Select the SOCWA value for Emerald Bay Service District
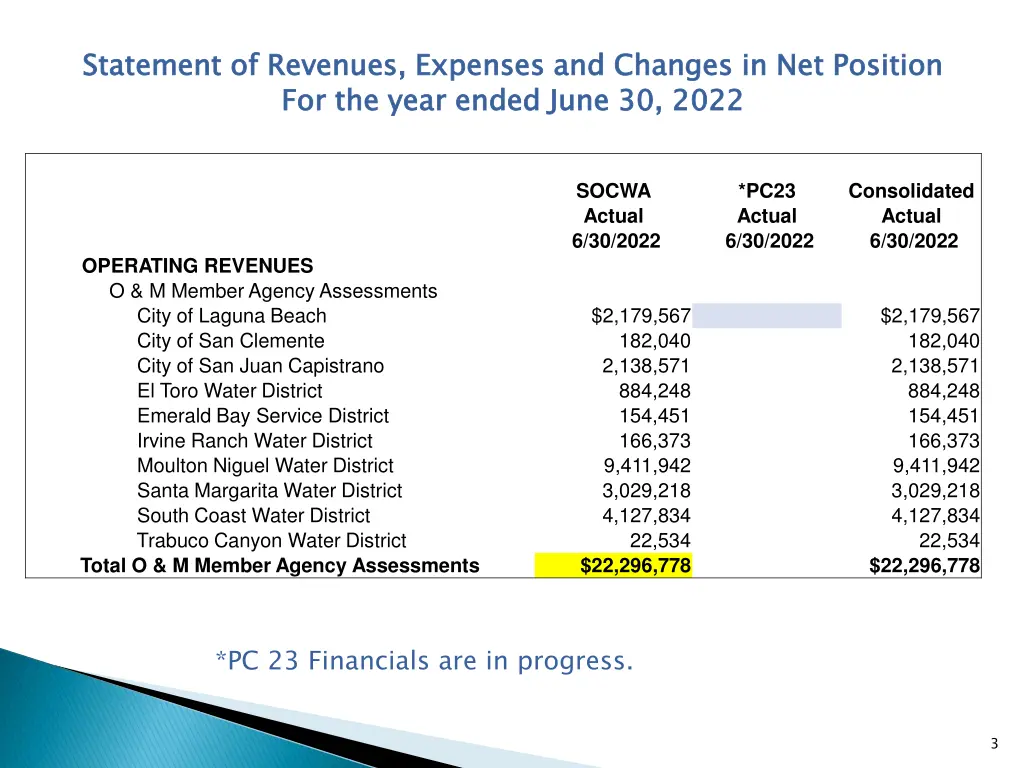The image size is (1024, 768). click(654, 416)
